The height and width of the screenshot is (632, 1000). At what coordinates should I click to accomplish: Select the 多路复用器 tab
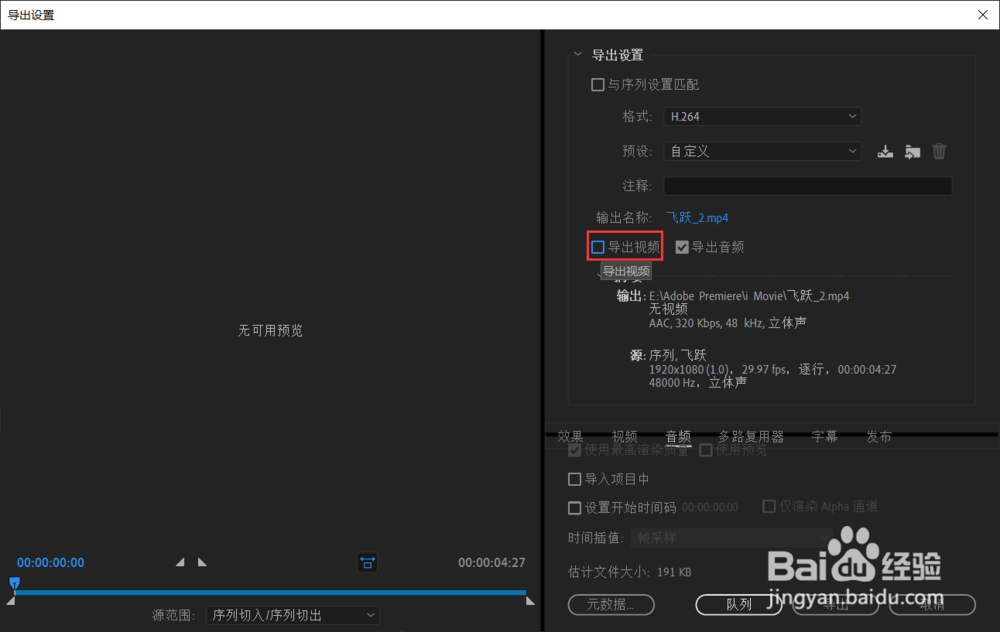coord(751,436)
